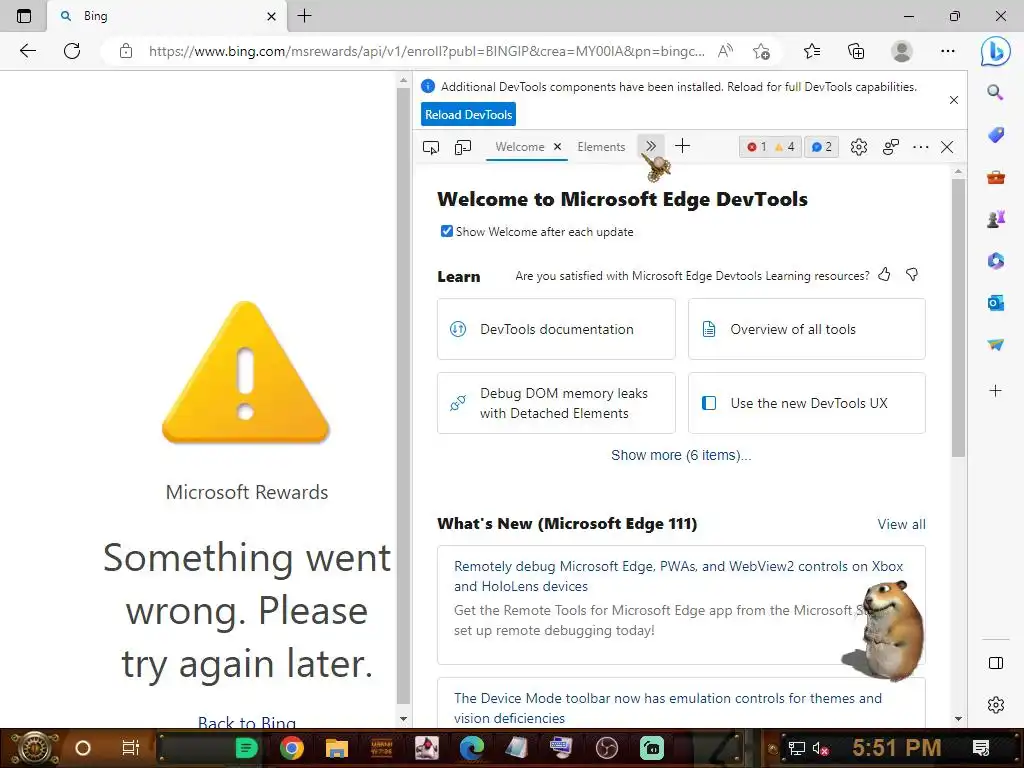Open the 2 issues counter
The image size is (1024, 768).
pyautogui.click(x=821, y=147)
